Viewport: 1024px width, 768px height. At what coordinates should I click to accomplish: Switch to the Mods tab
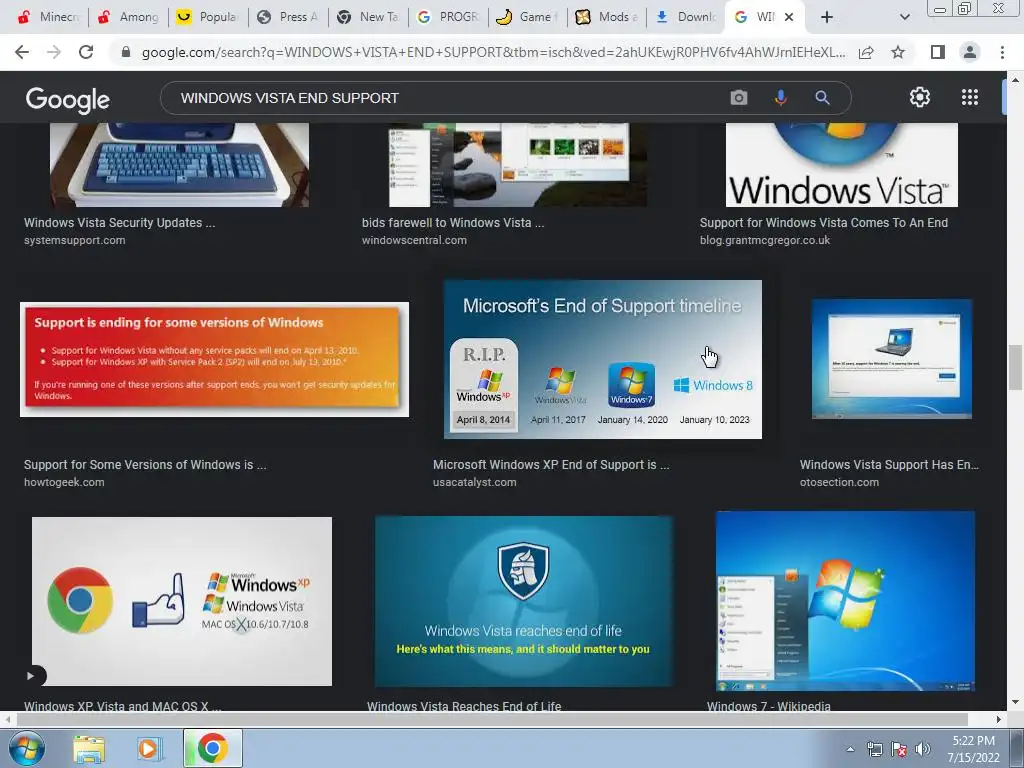(607, 17)
